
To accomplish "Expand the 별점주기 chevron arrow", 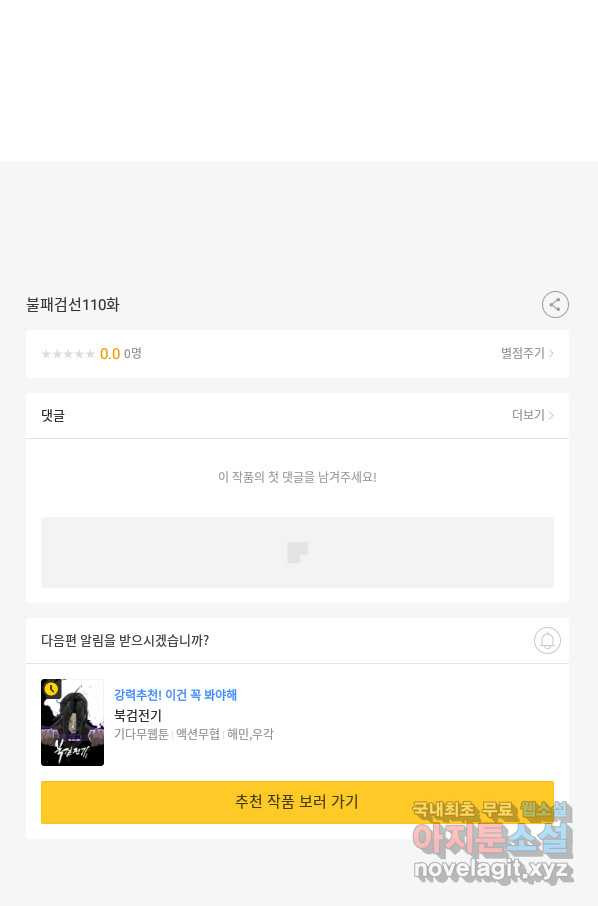I will coord(551,353).
